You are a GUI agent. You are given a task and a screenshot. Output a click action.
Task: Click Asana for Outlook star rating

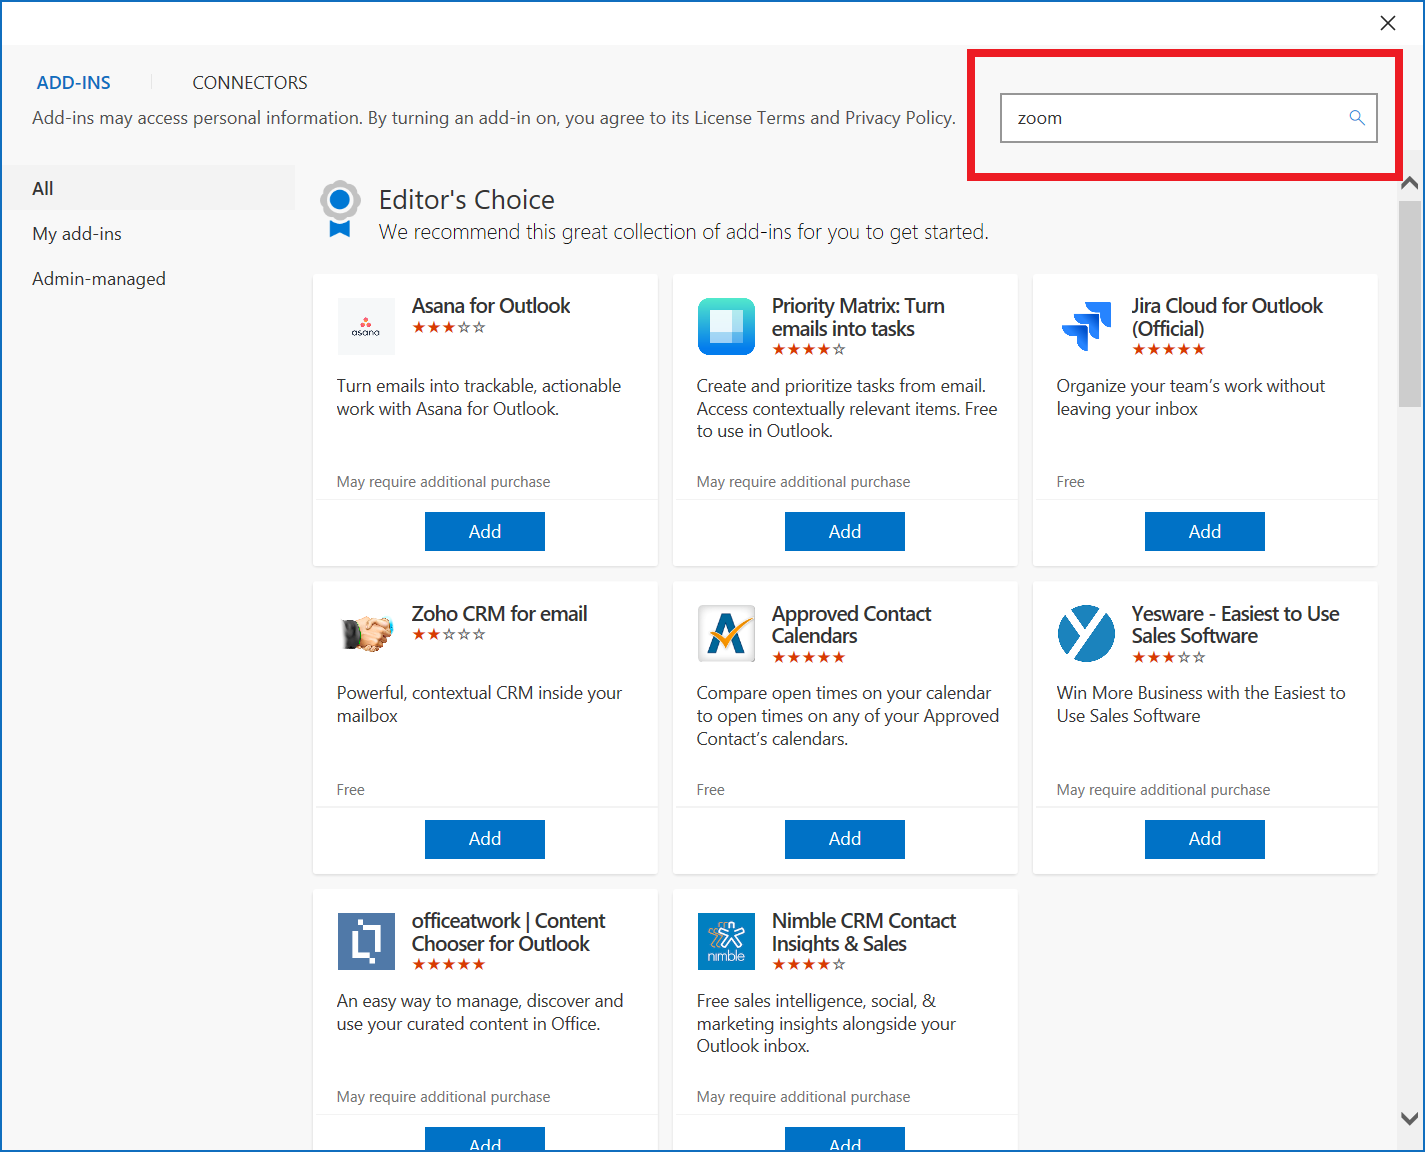449,328
